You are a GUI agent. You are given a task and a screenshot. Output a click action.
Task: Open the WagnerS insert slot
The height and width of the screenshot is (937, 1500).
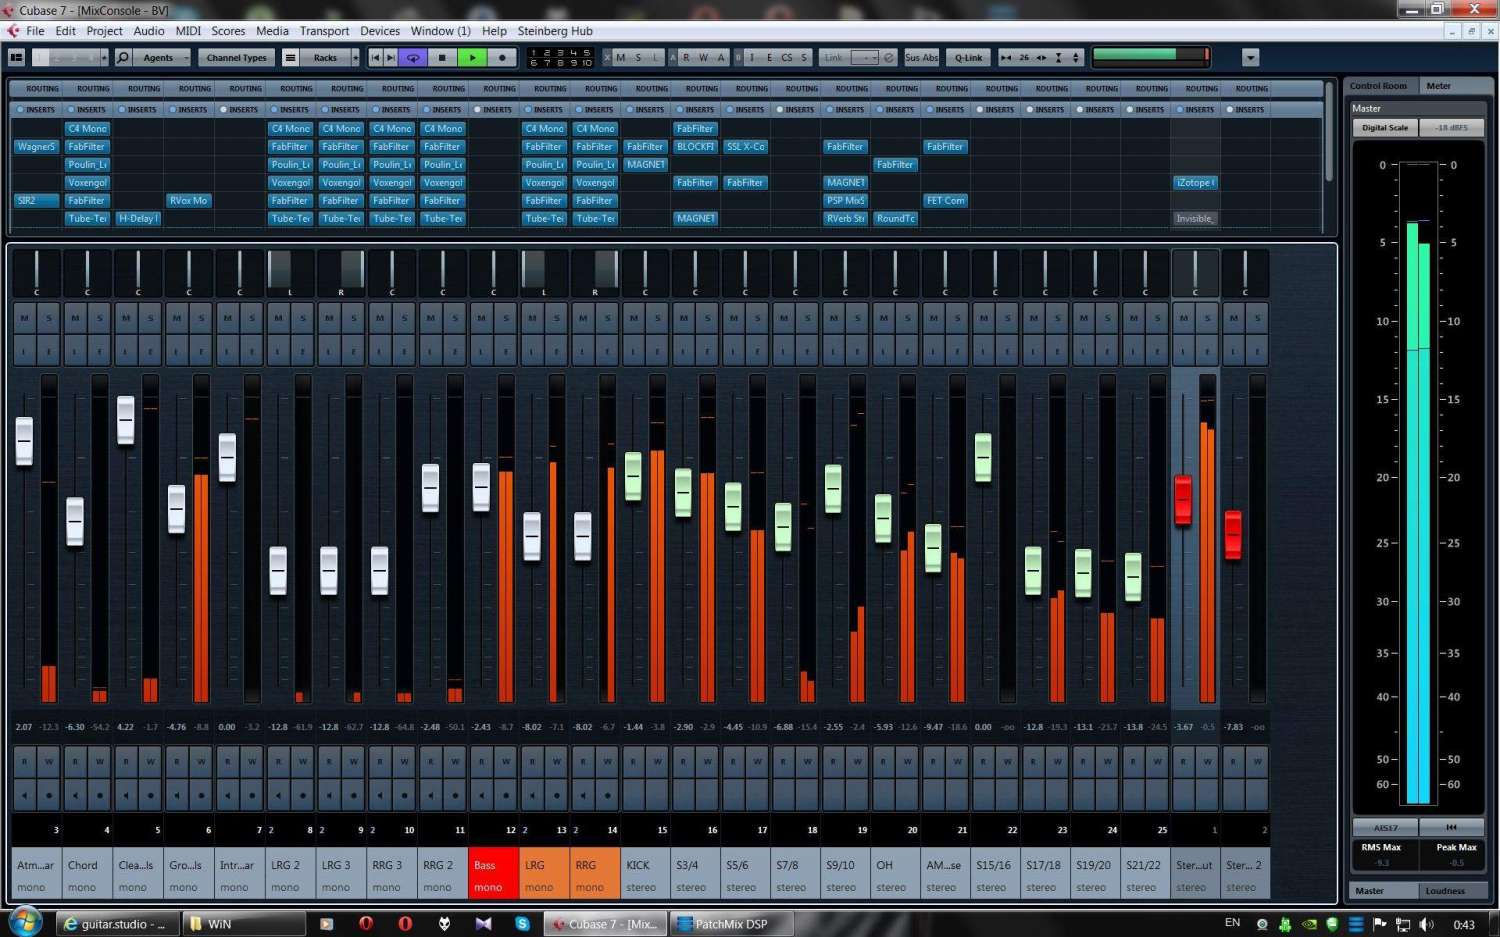coord(36,147)
